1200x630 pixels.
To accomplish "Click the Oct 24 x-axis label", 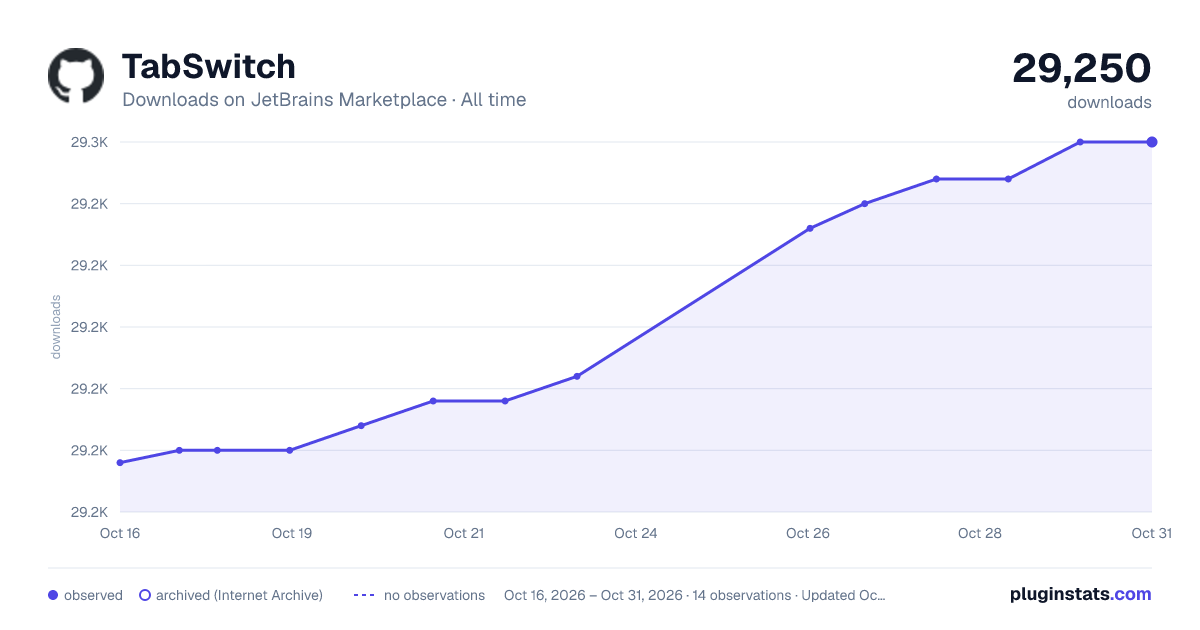I will (x=636, y=533).
